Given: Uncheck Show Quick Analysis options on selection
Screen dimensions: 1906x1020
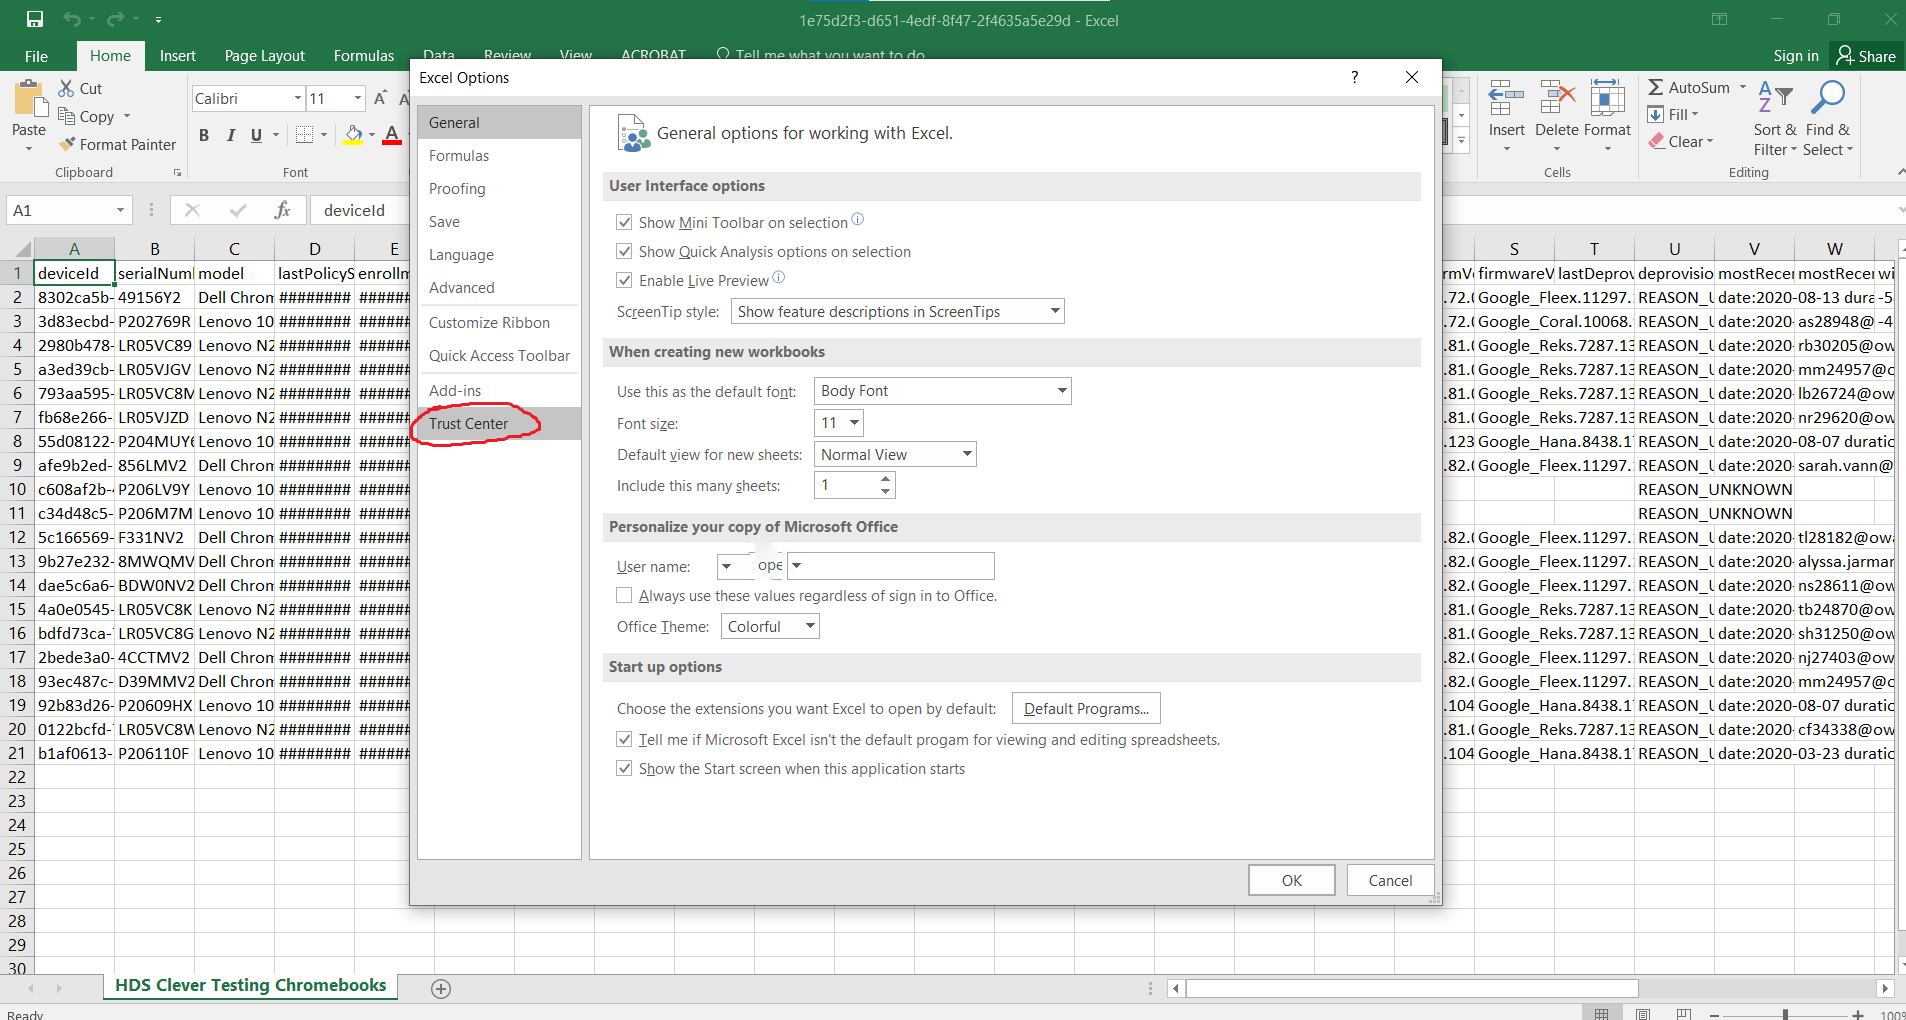Looking at the screenshot, I should [x=624, y=251].
